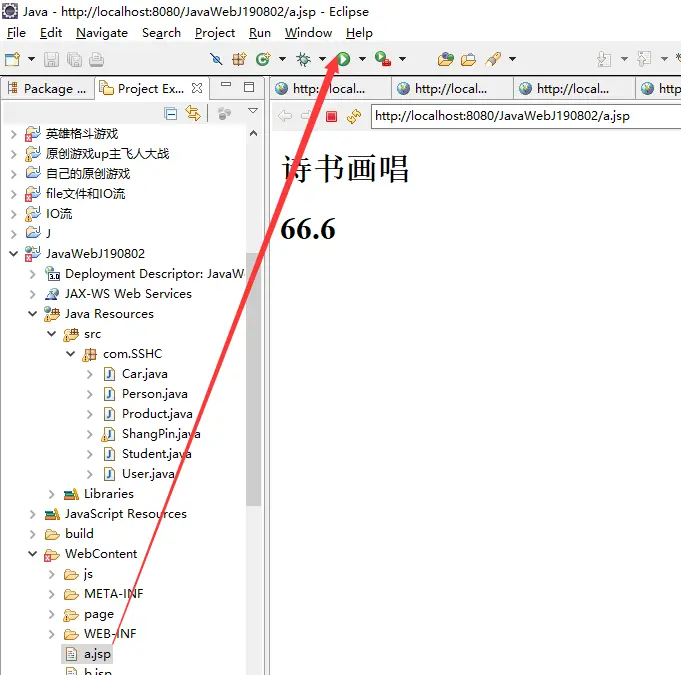Viewport: 681px width, 675px height.
Task: Click the Search flashlight toolbar icon
Action: click(x=493, y=59)
